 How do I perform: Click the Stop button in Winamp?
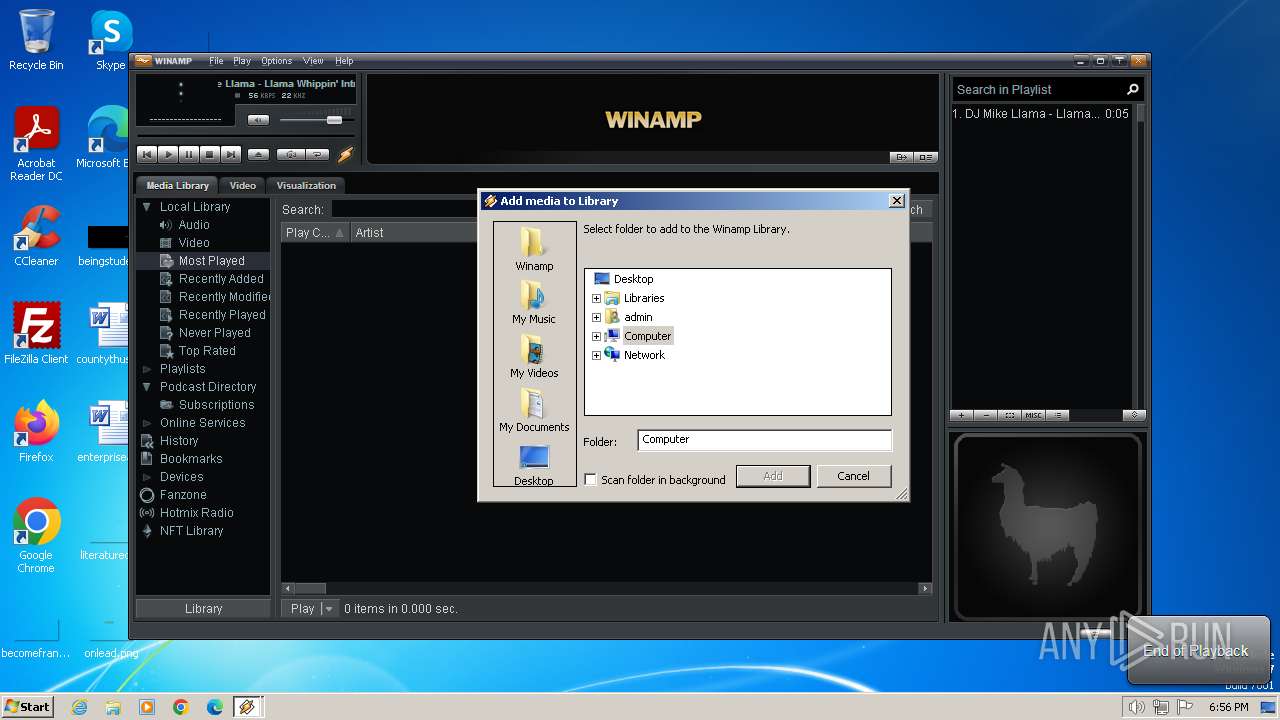210,155
